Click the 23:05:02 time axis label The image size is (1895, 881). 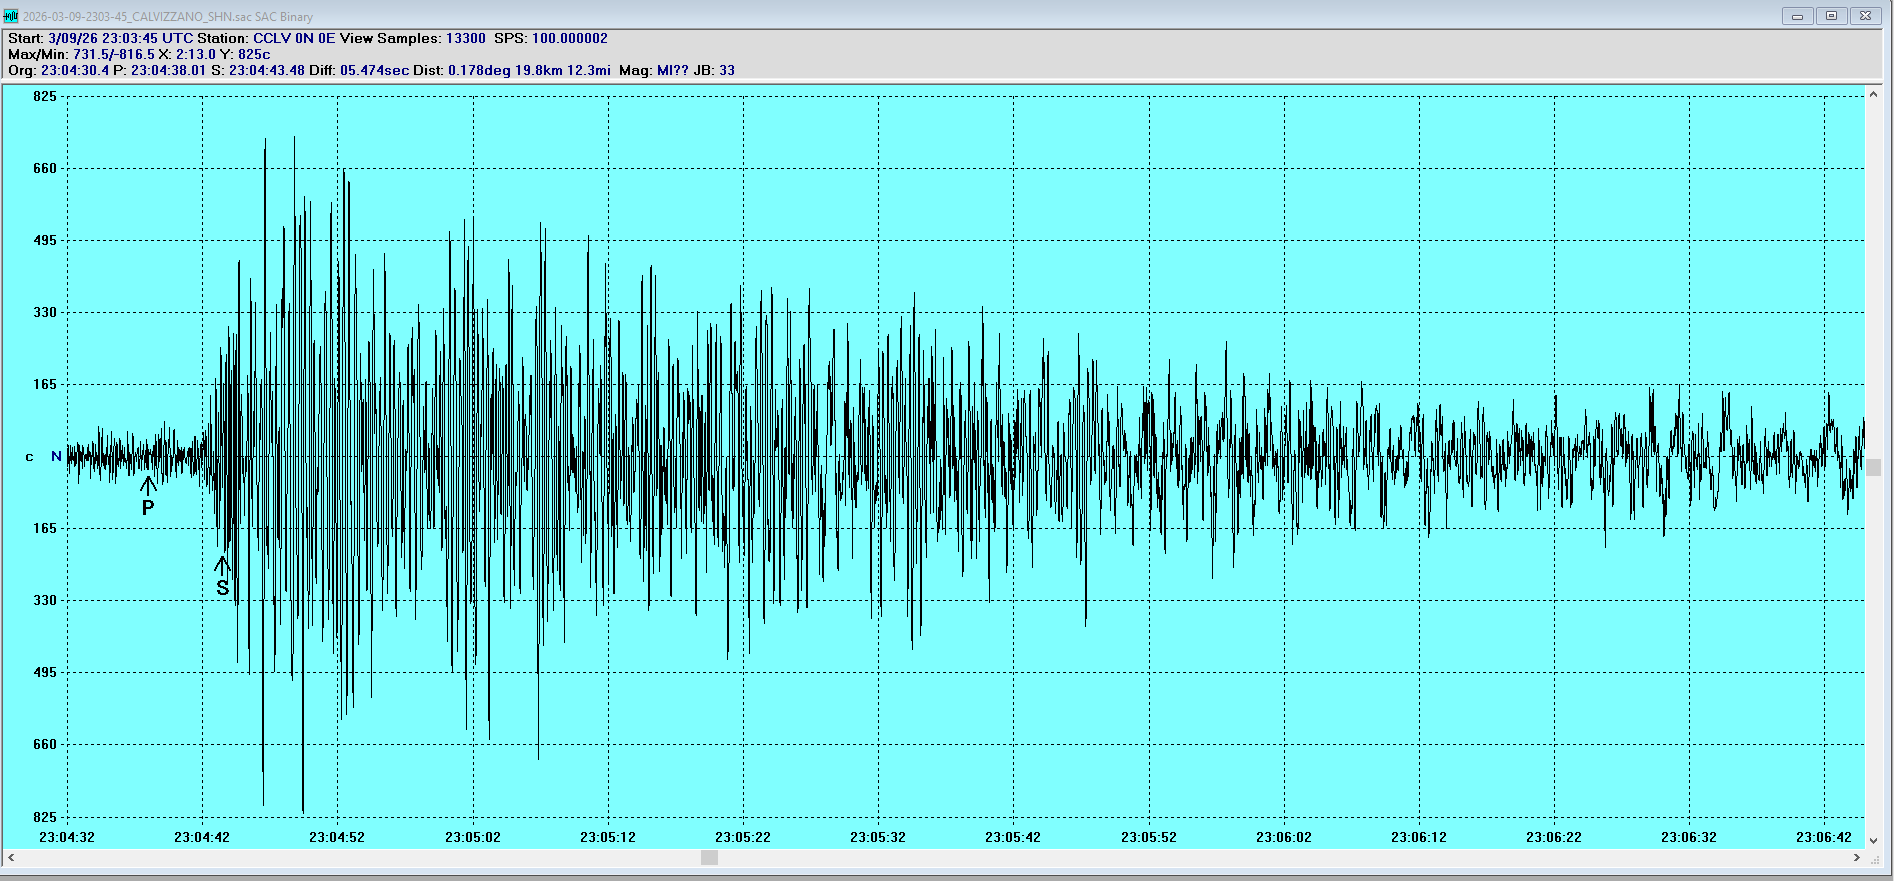click(473, 837)
